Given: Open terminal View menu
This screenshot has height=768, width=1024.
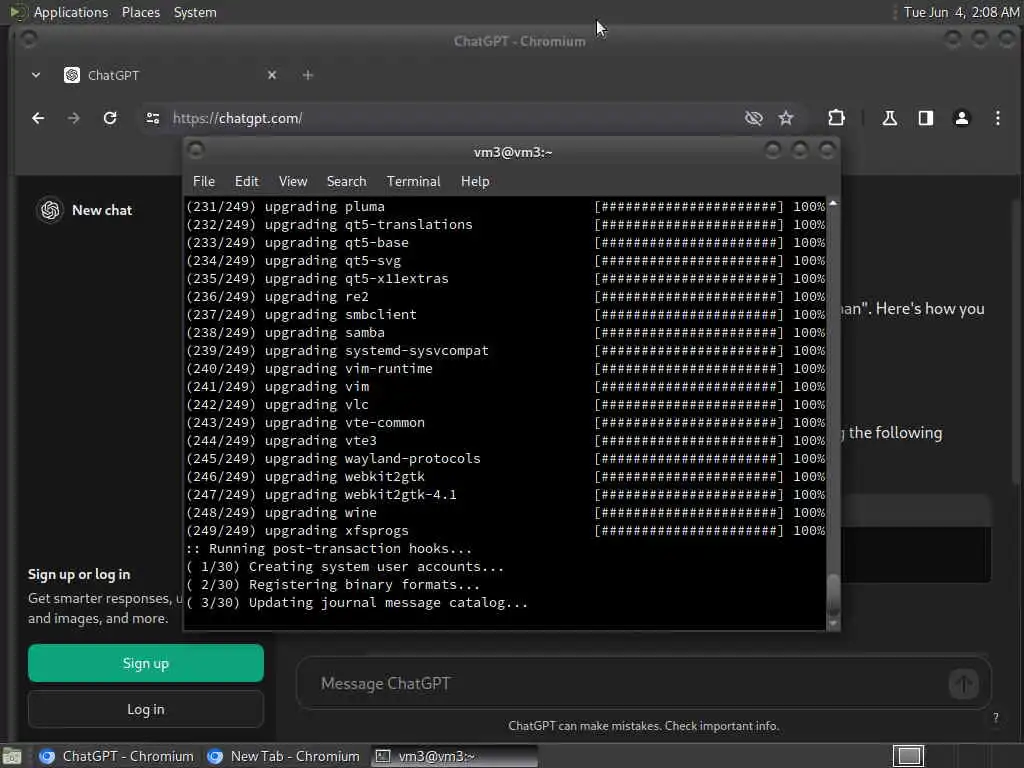Looking at the screenshot, I should pyautogui.click(x=293, y=182).
